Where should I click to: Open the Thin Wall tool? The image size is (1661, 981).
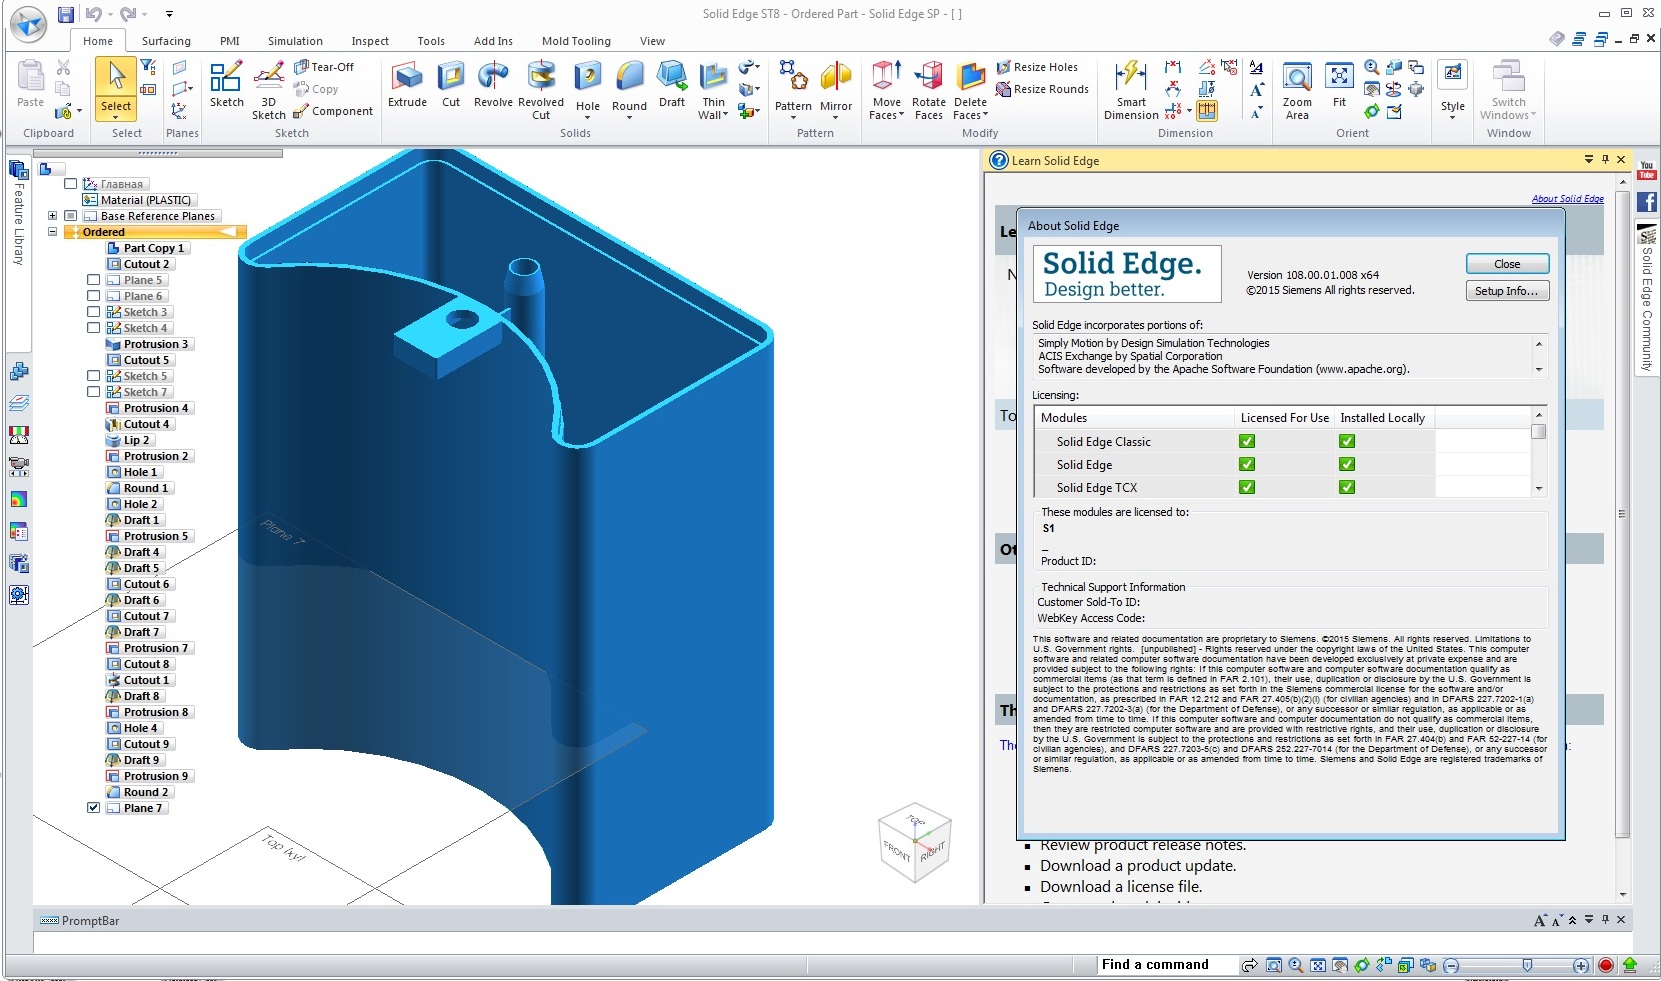click(713, 78)
